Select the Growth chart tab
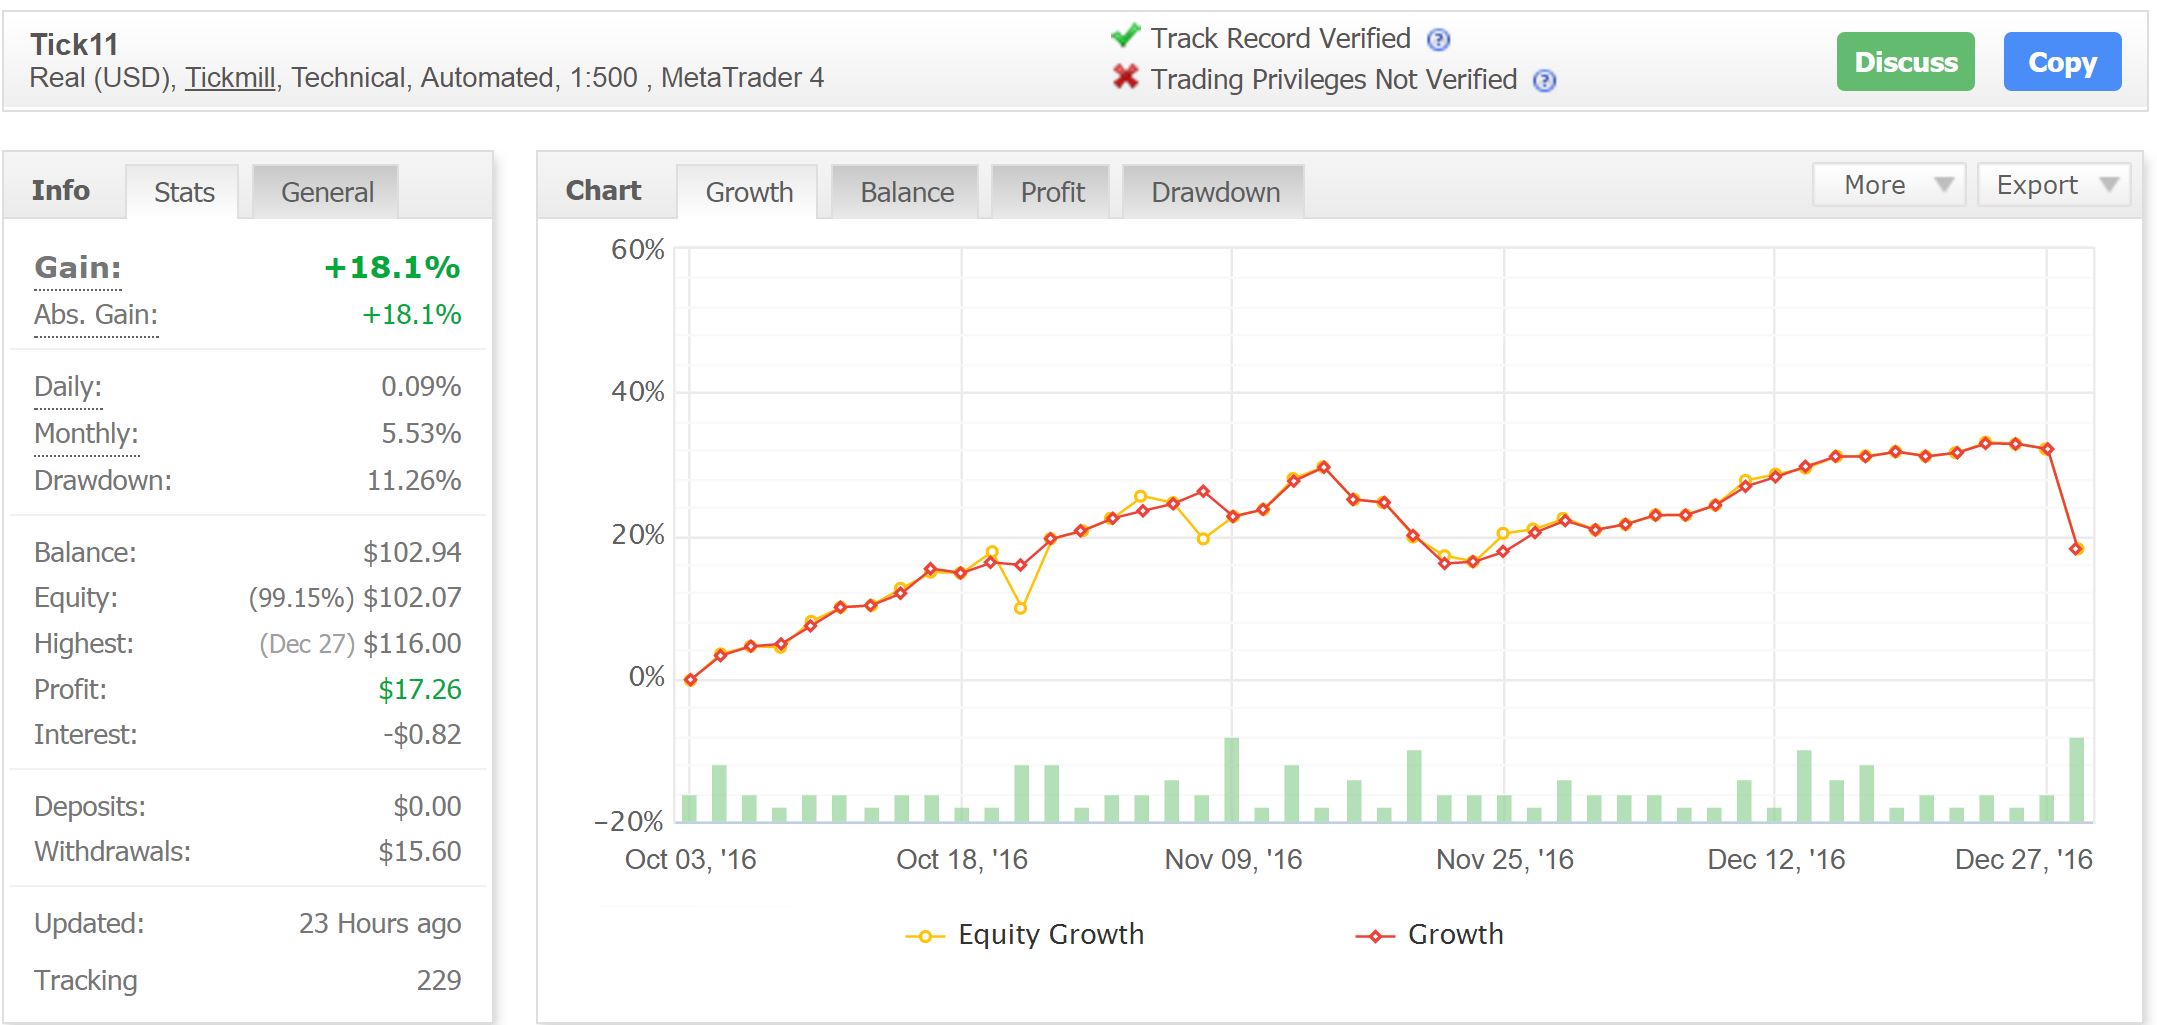Image resolution: width=2157 pixels, height=1025 pixels. pos(749,192)
